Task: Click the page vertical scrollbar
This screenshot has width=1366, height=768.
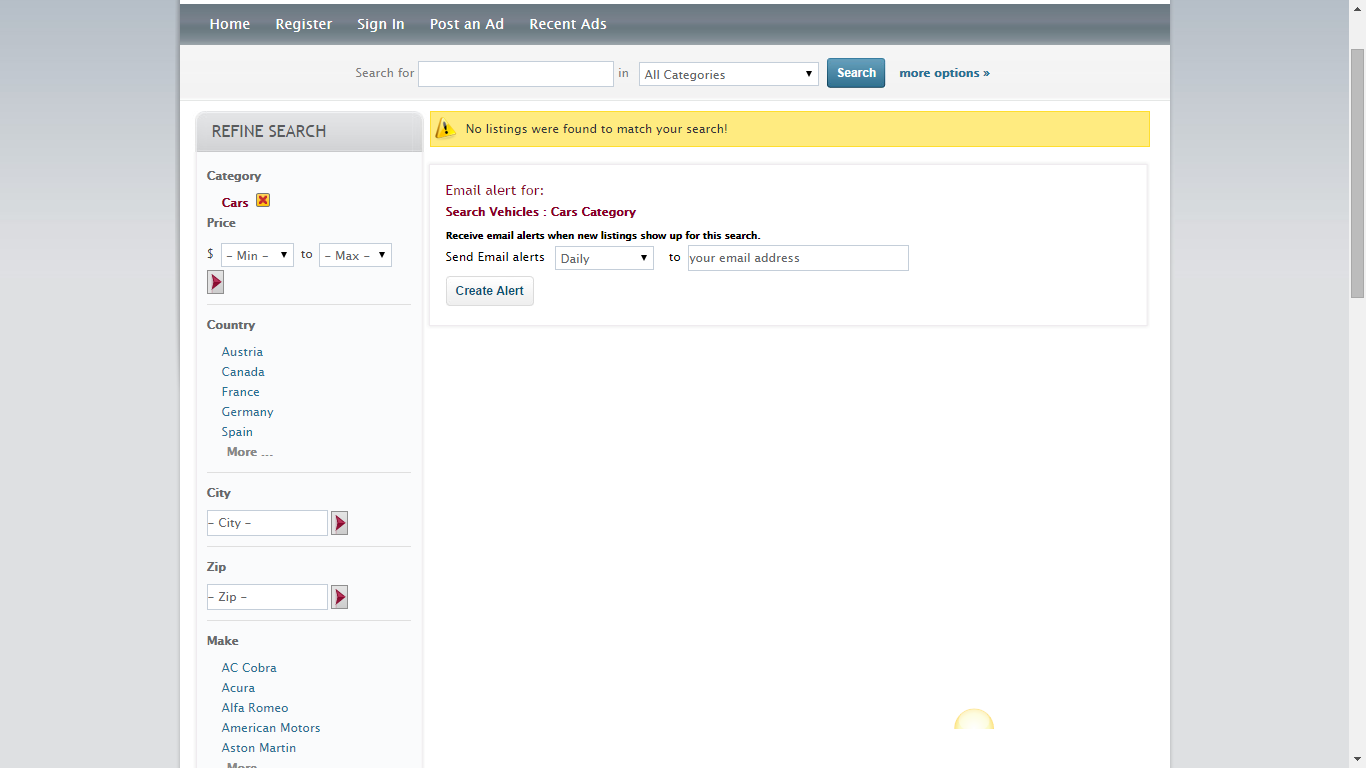Action: (1357, 170)
